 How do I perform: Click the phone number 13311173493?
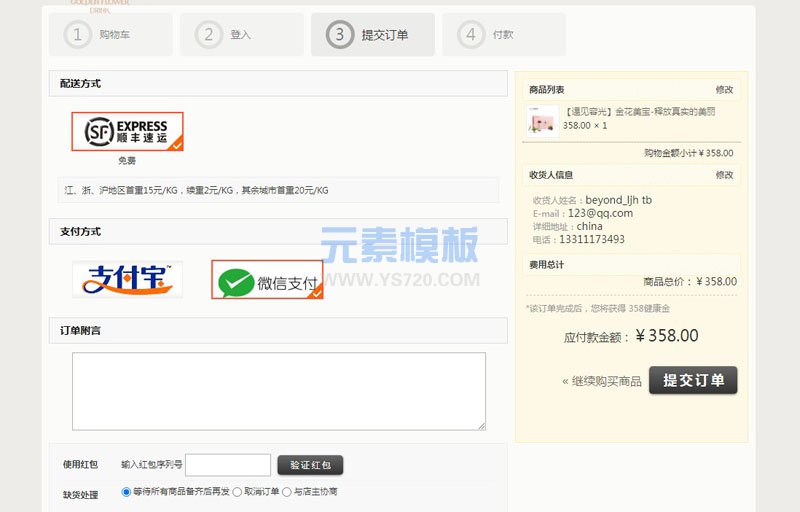point(592,239)
